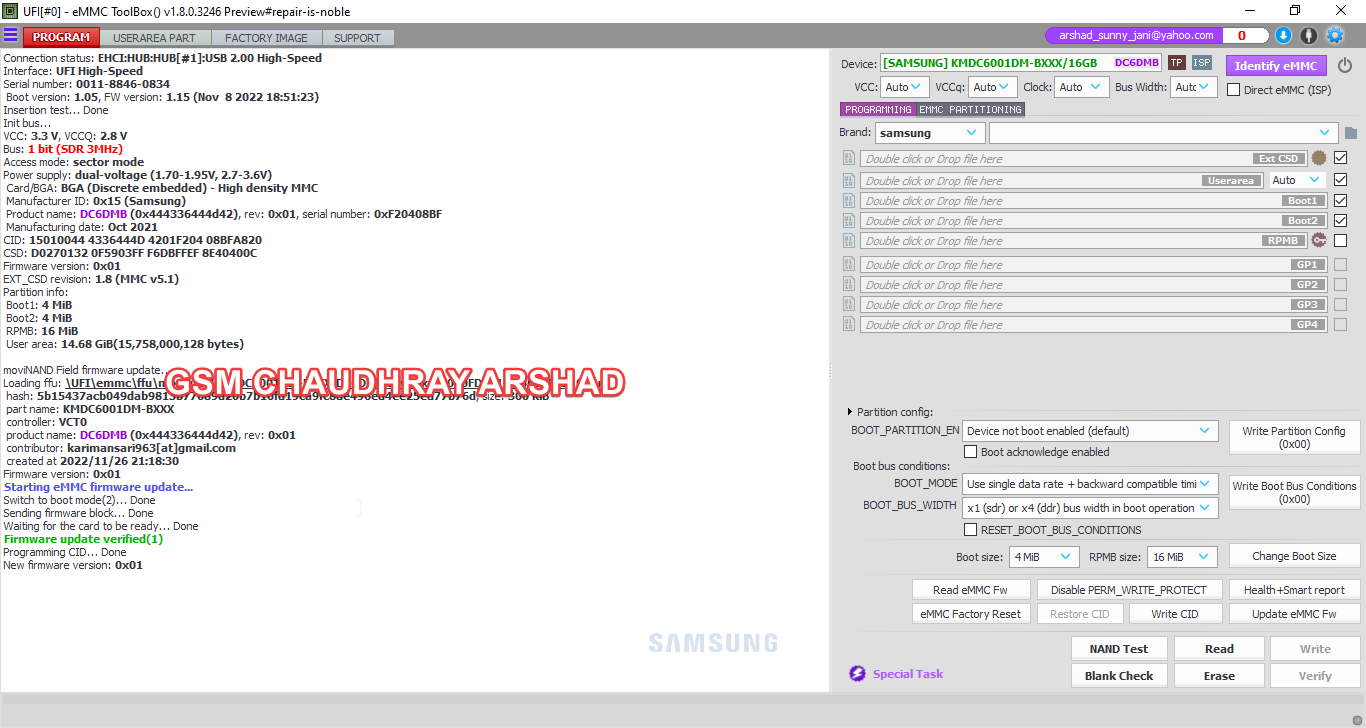The height and width of the screenshot is (728, 1366).
Task: Open the Boot size dropdown
Action: point(1045,557)
